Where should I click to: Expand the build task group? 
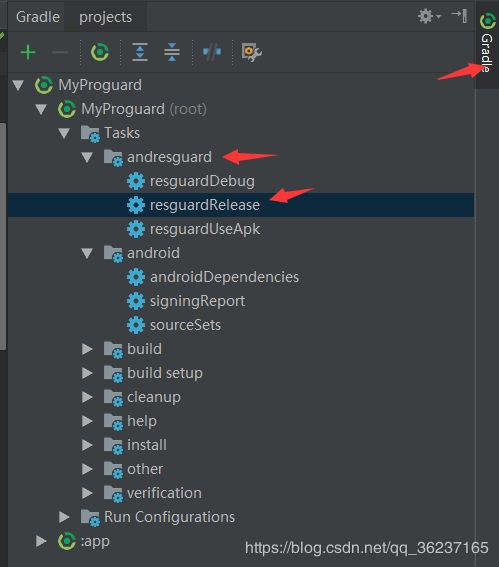[x=87, y=349]
